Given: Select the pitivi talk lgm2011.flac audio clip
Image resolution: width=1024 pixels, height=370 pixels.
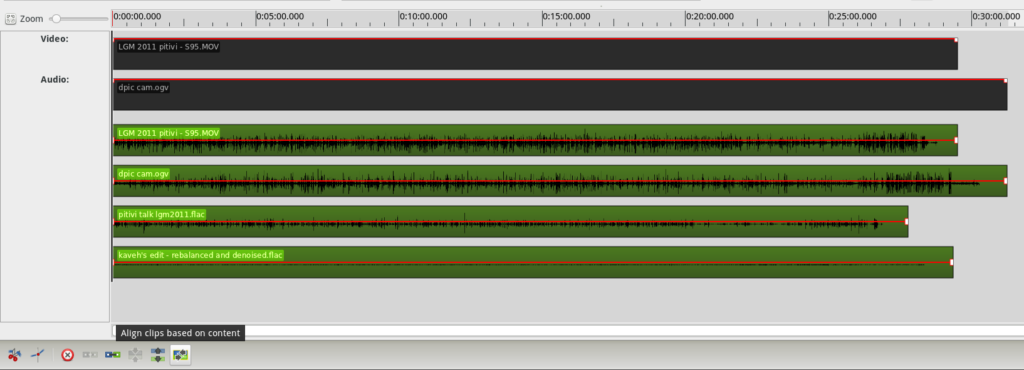Looking at the screenshot, I should tap(510, 221).
